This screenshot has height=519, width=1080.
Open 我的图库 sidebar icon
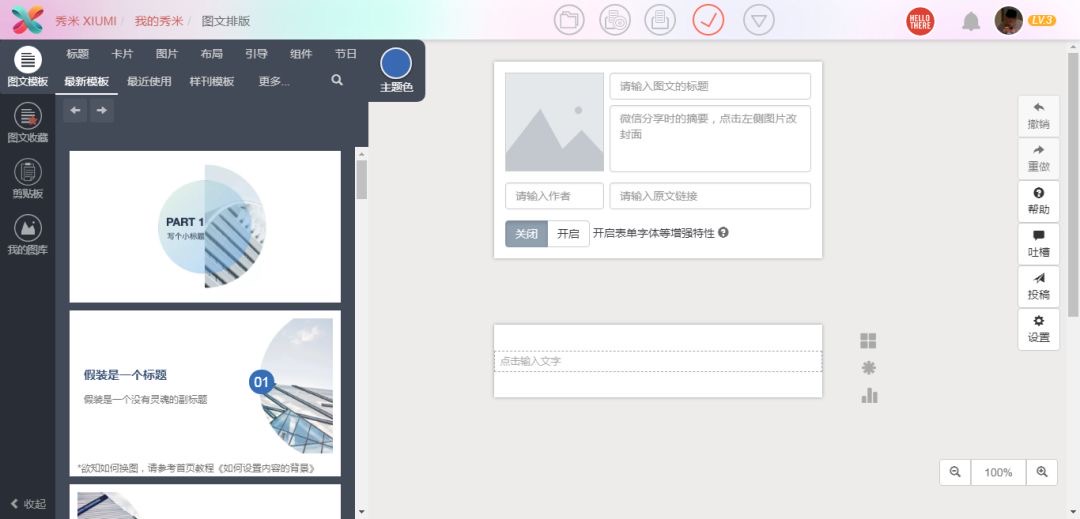28,235
